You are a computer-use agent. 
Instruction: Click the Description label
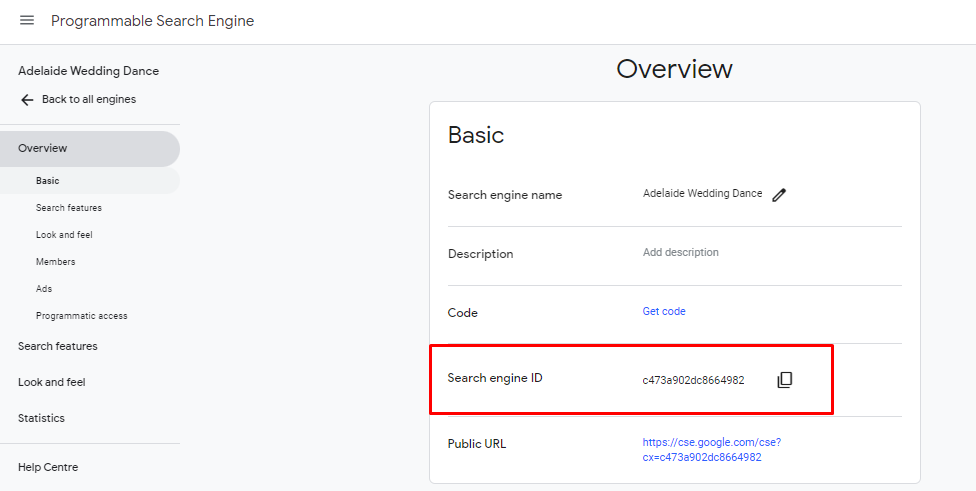click(481, 254)
